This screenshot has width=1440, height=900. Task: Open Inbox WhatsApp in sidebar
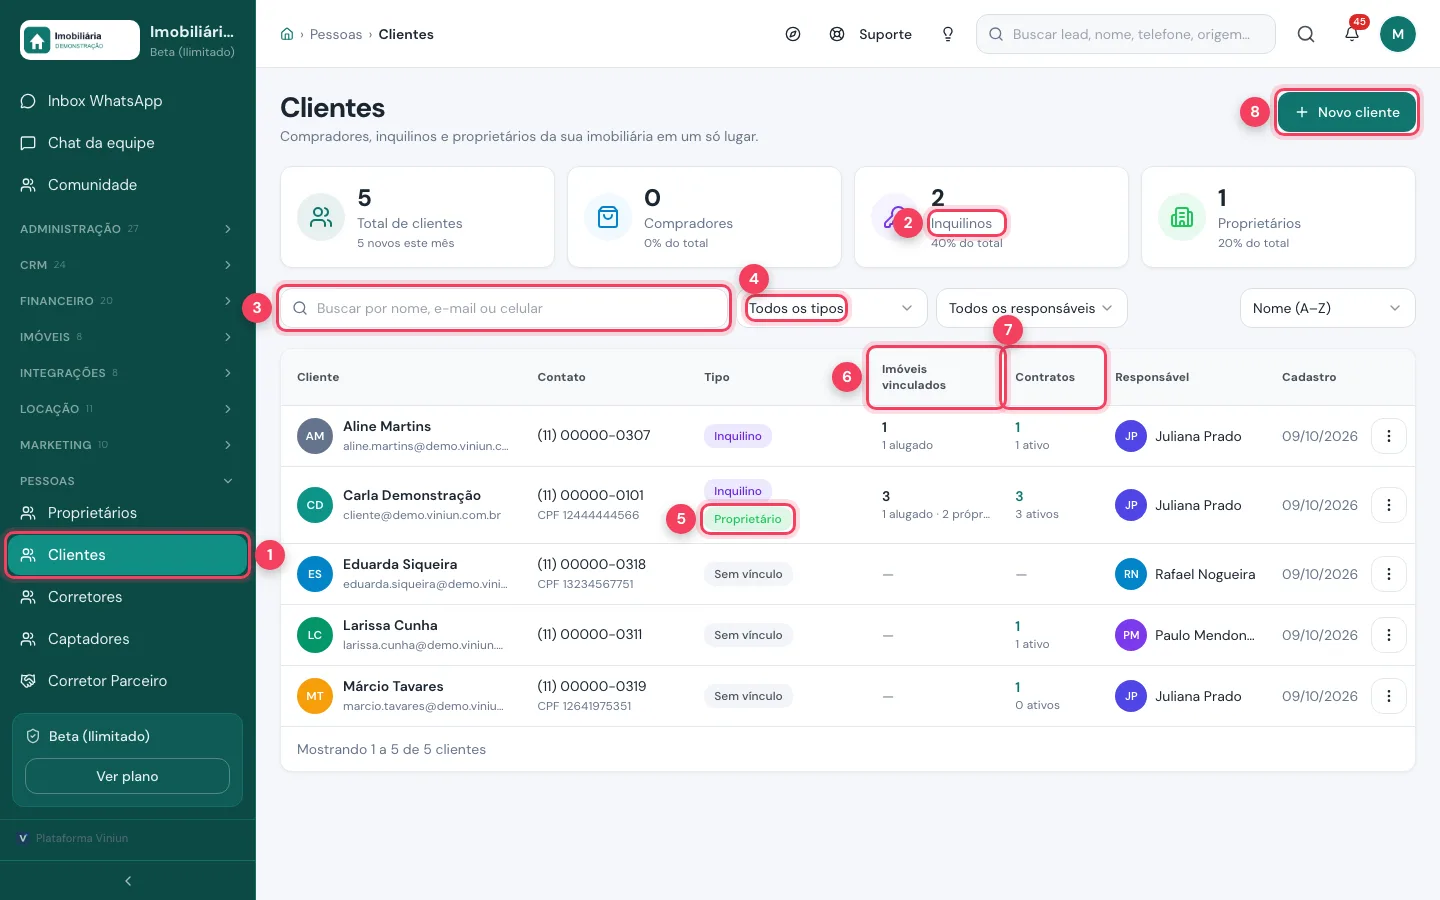(128, 101)
